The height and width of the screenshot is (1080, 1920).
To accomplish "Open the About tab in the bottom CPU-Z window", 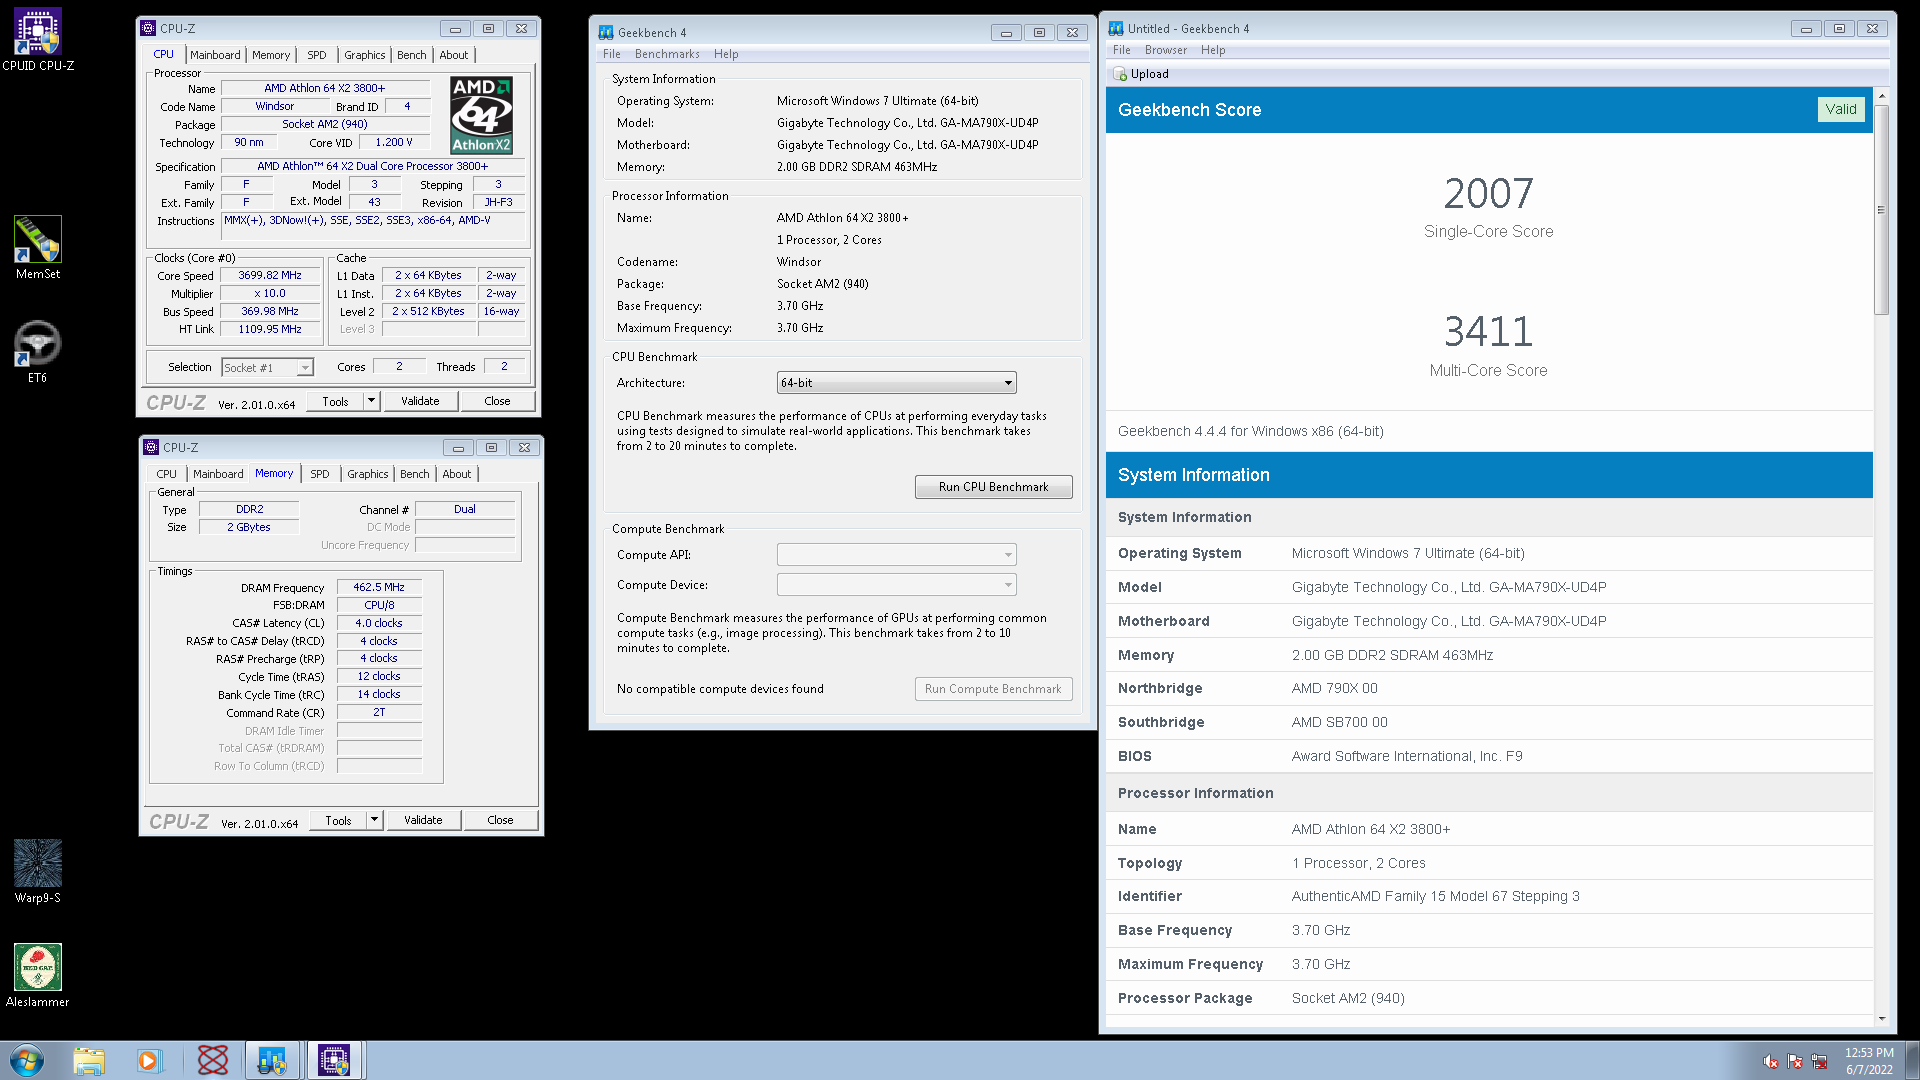I will click(x=457, y=474).
